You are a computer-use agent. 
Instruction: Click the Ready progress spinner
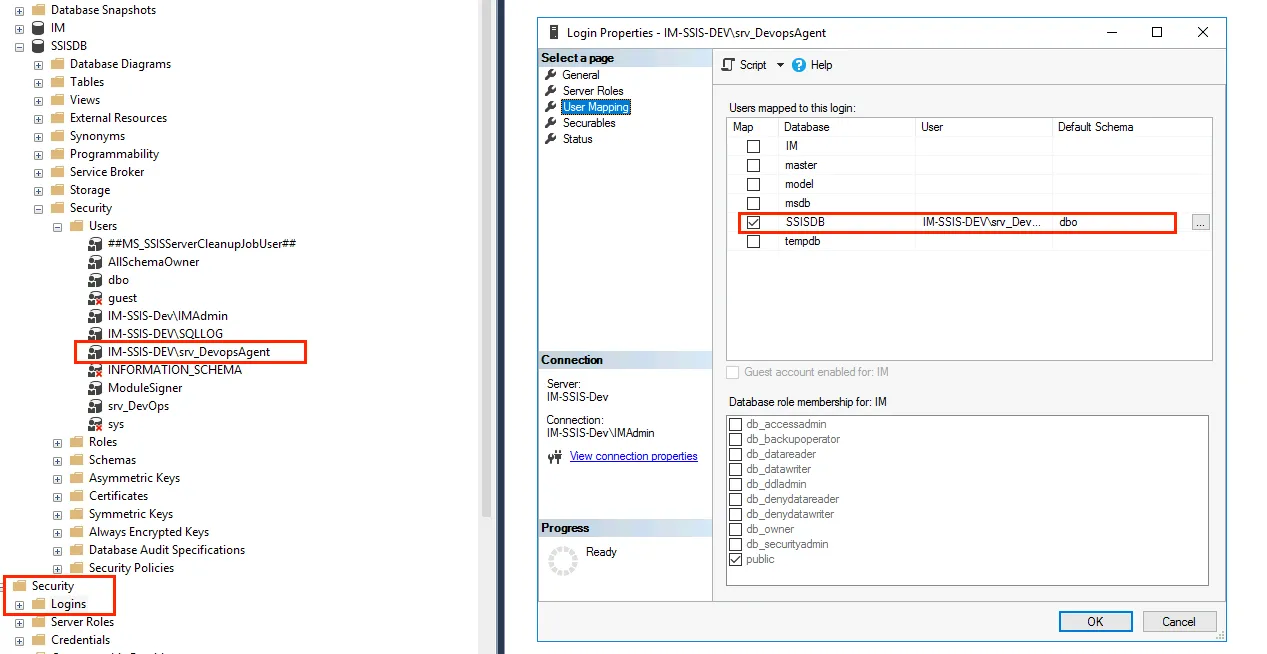coord(563,561)
